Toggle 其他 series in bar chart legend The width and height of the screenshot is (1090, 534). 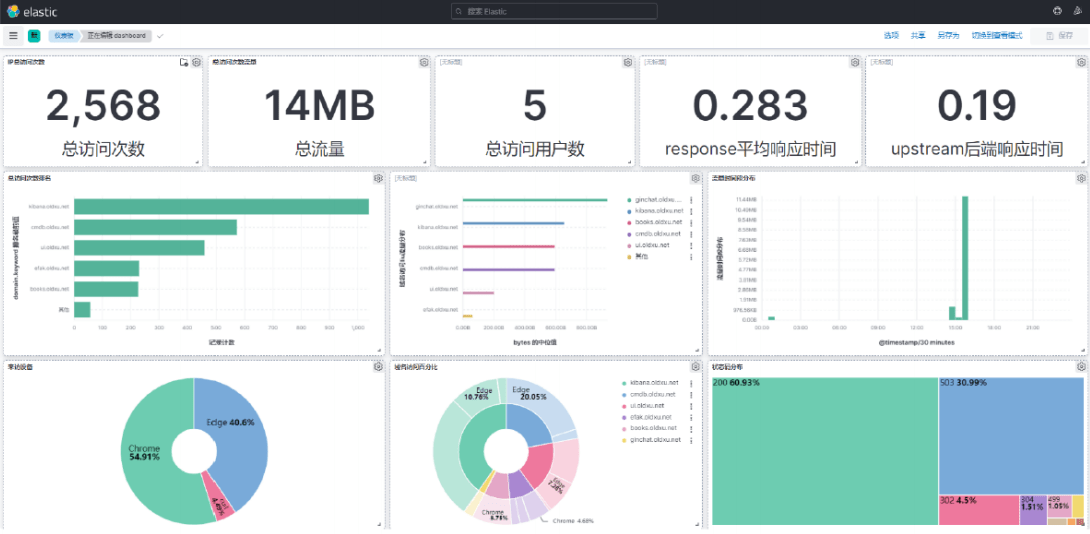click(641, 256)
